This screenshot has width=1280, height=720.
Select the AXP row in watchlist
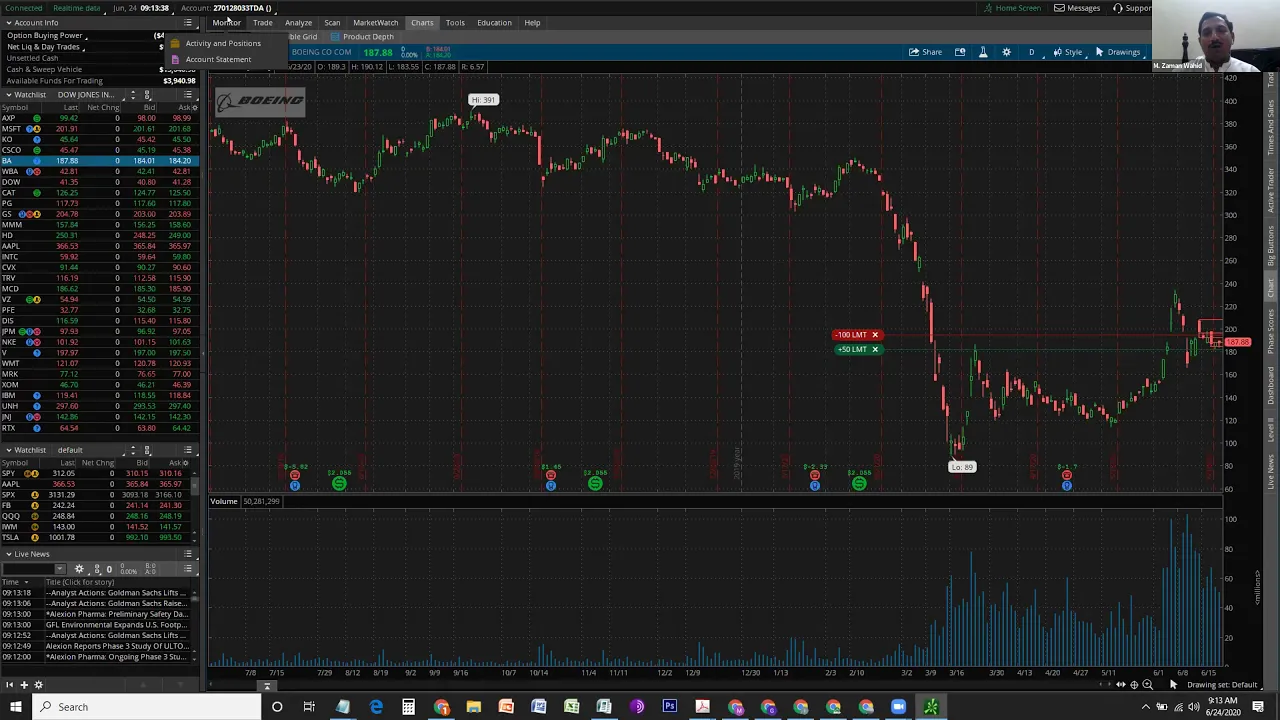click(99, 118)
